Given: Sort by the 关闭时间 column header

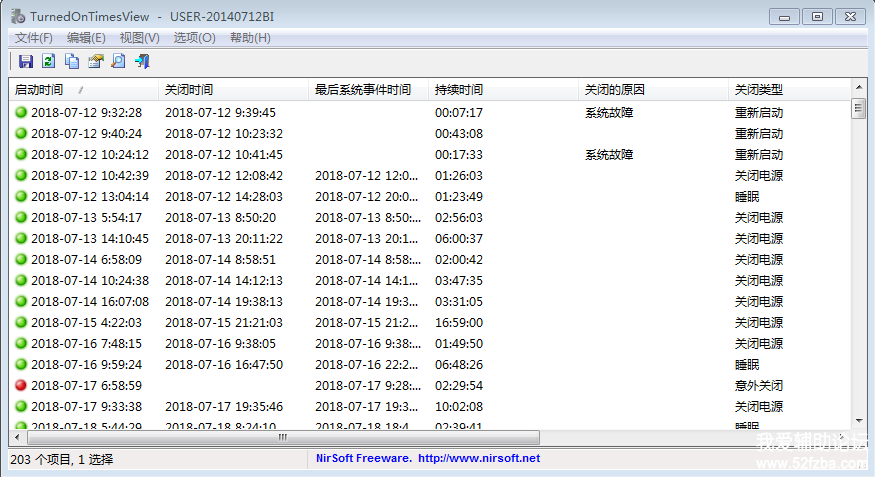Looking at the screenshot, I should [234, 90].
